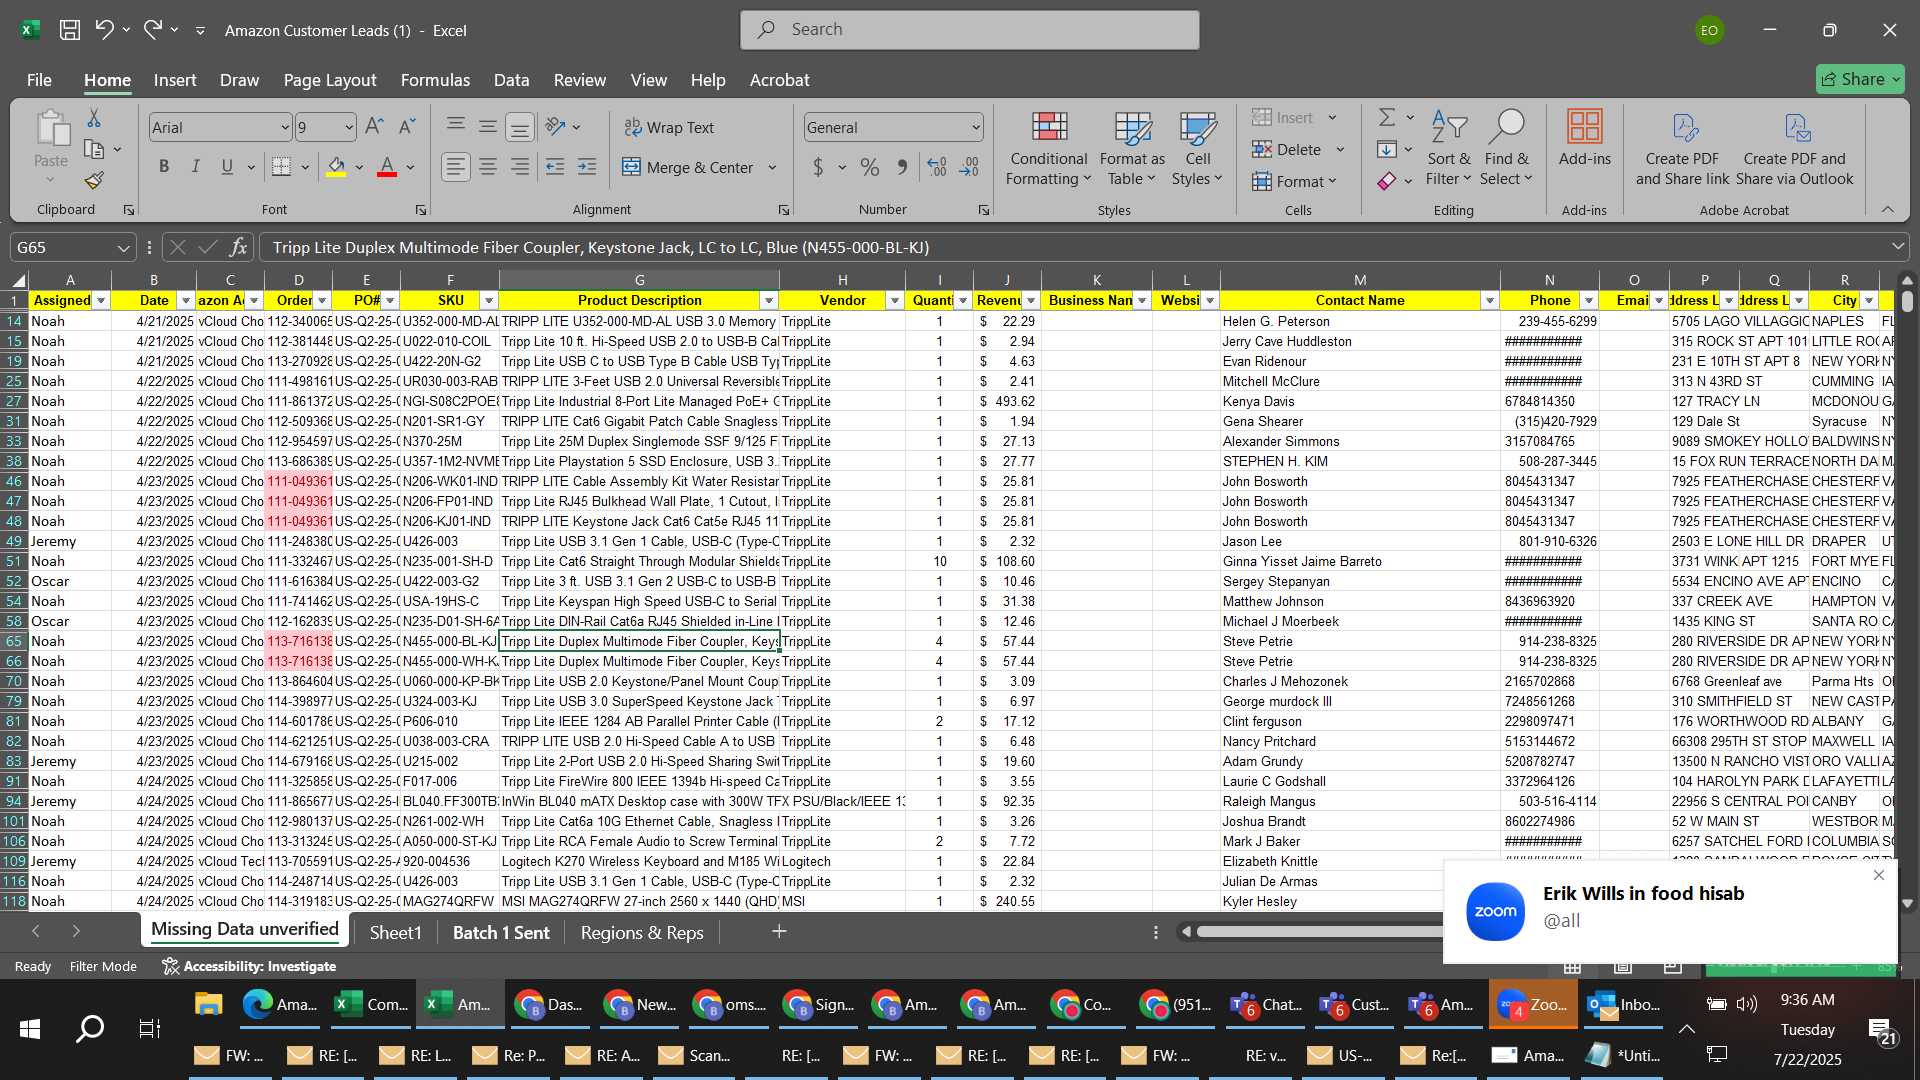Image resolution: width=1920 pixels, height=1080 pixels.
Task: Click the Cut scissors icon
Action: (94, 118)
